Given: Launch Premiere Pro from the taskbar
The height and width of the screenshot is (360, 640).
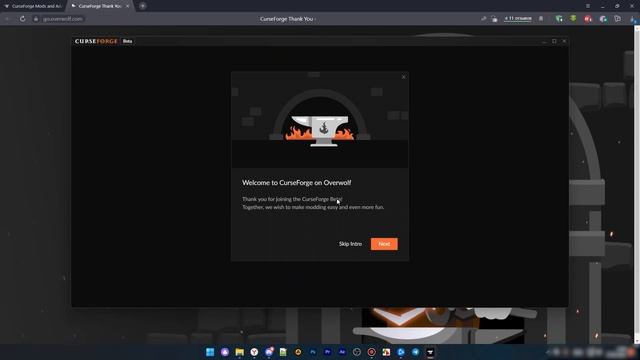Looking at the screenshot, I should tap(327, 352).
